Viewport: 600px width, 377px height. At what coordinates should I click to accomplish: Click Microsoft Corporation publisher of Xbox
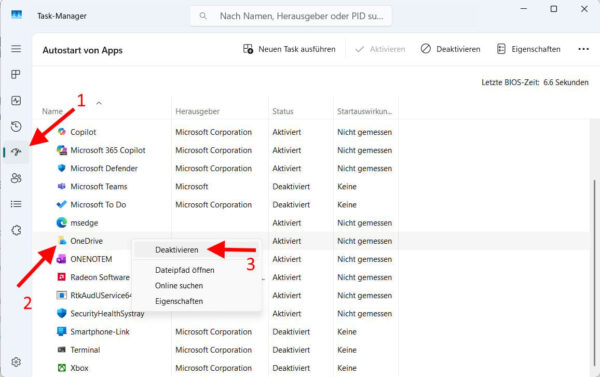coord(214,368)
